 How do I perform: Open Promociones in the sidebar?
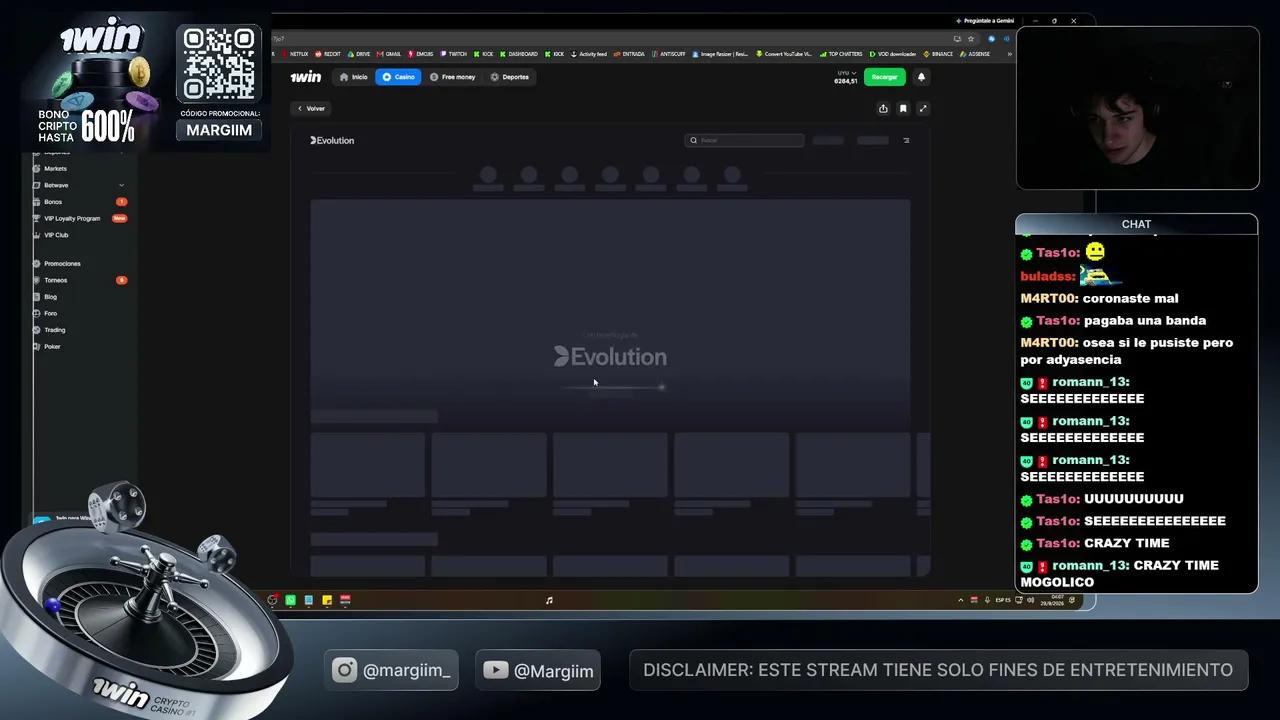[x=62, y=264]
